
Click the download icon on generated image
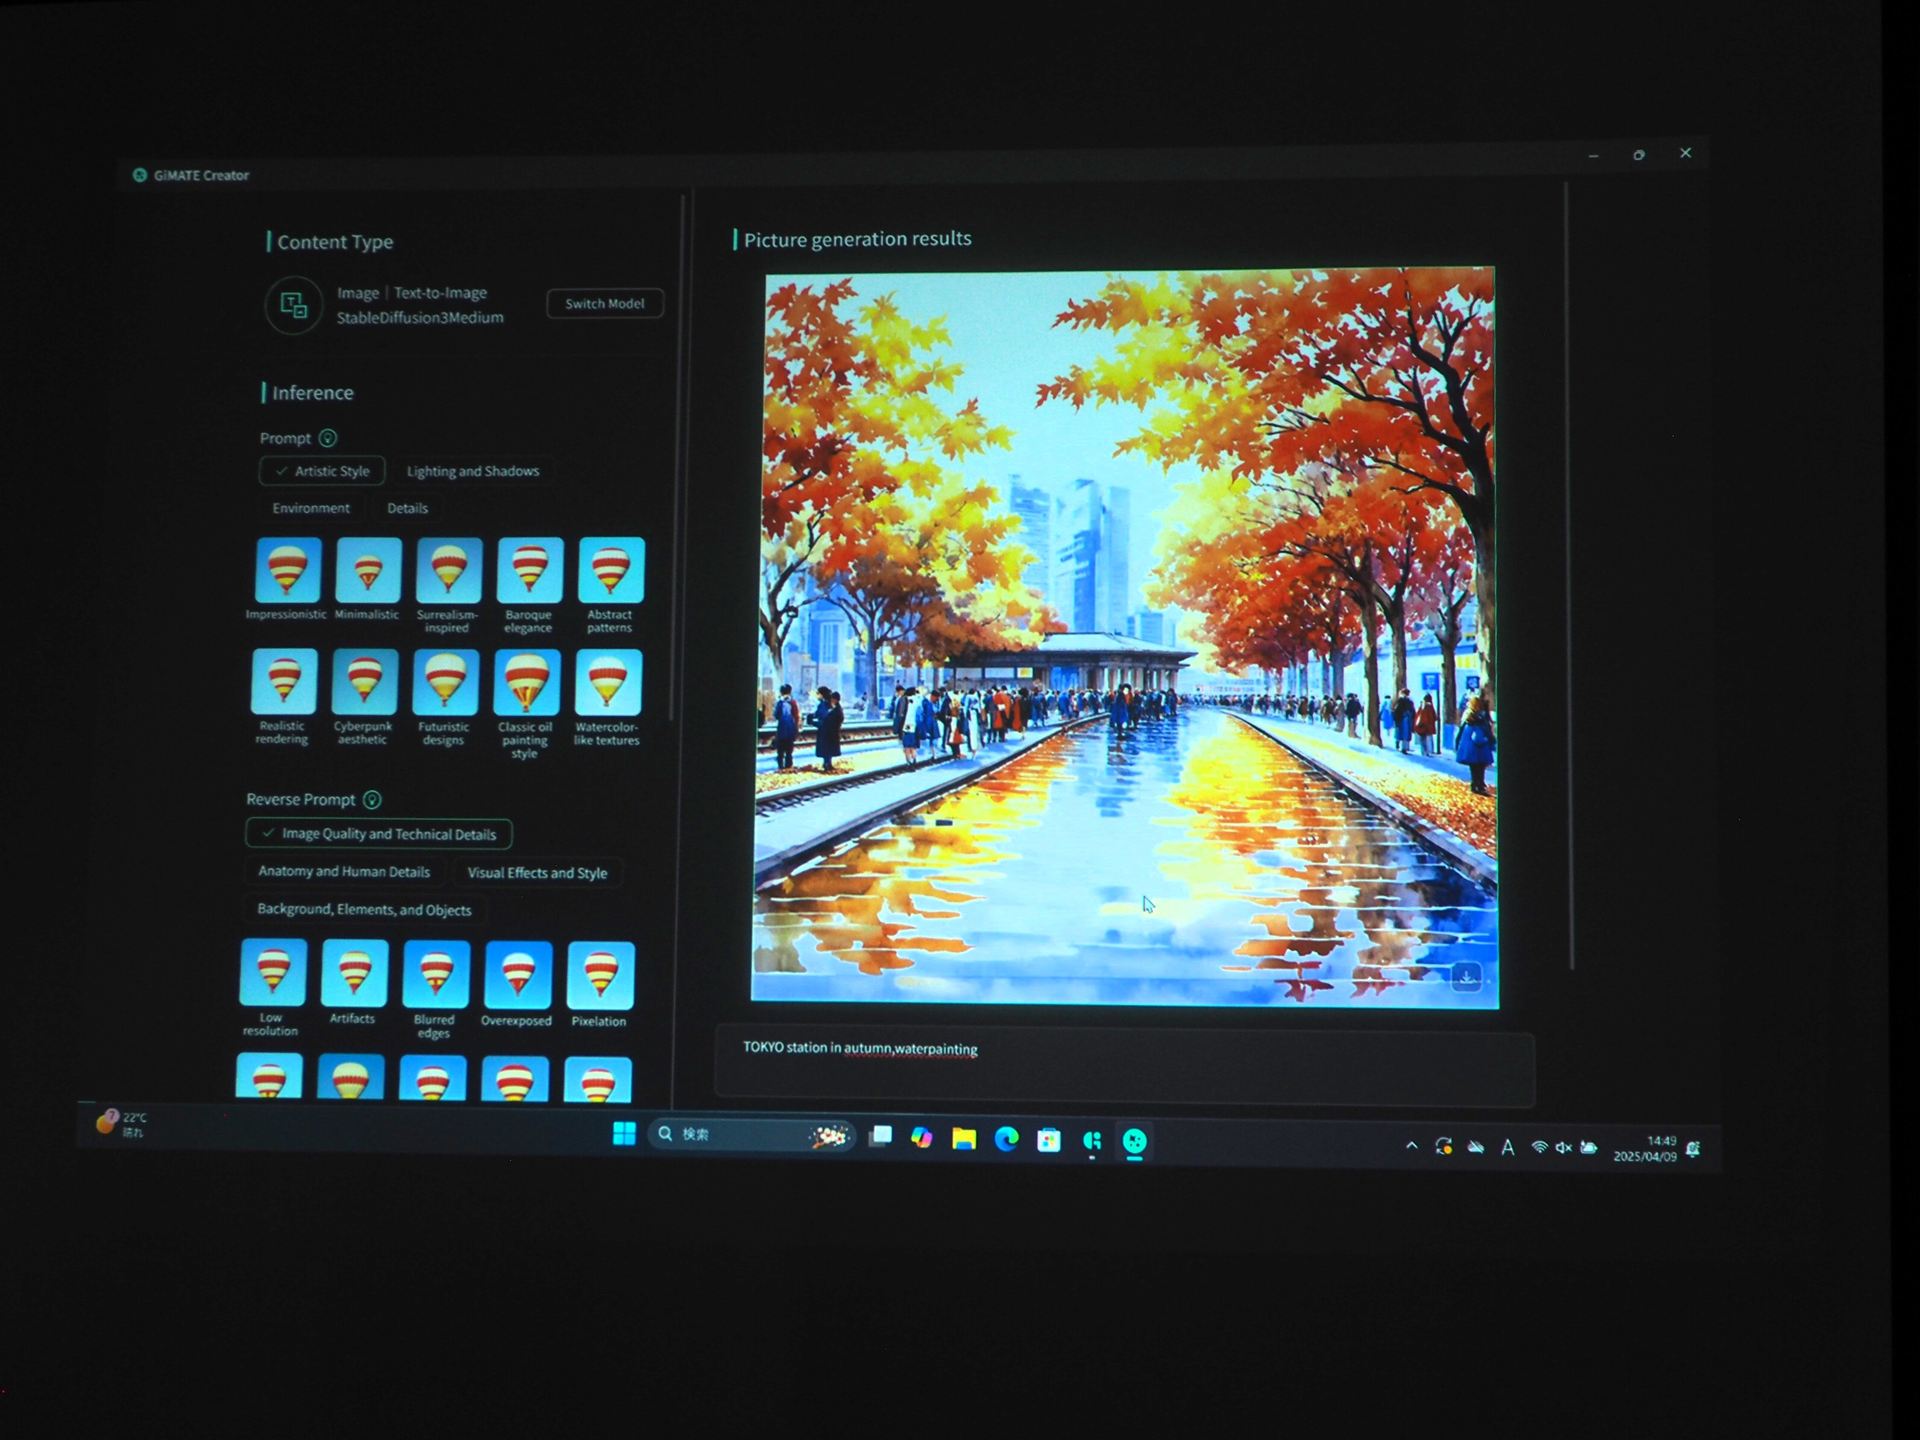[1466, 977]
